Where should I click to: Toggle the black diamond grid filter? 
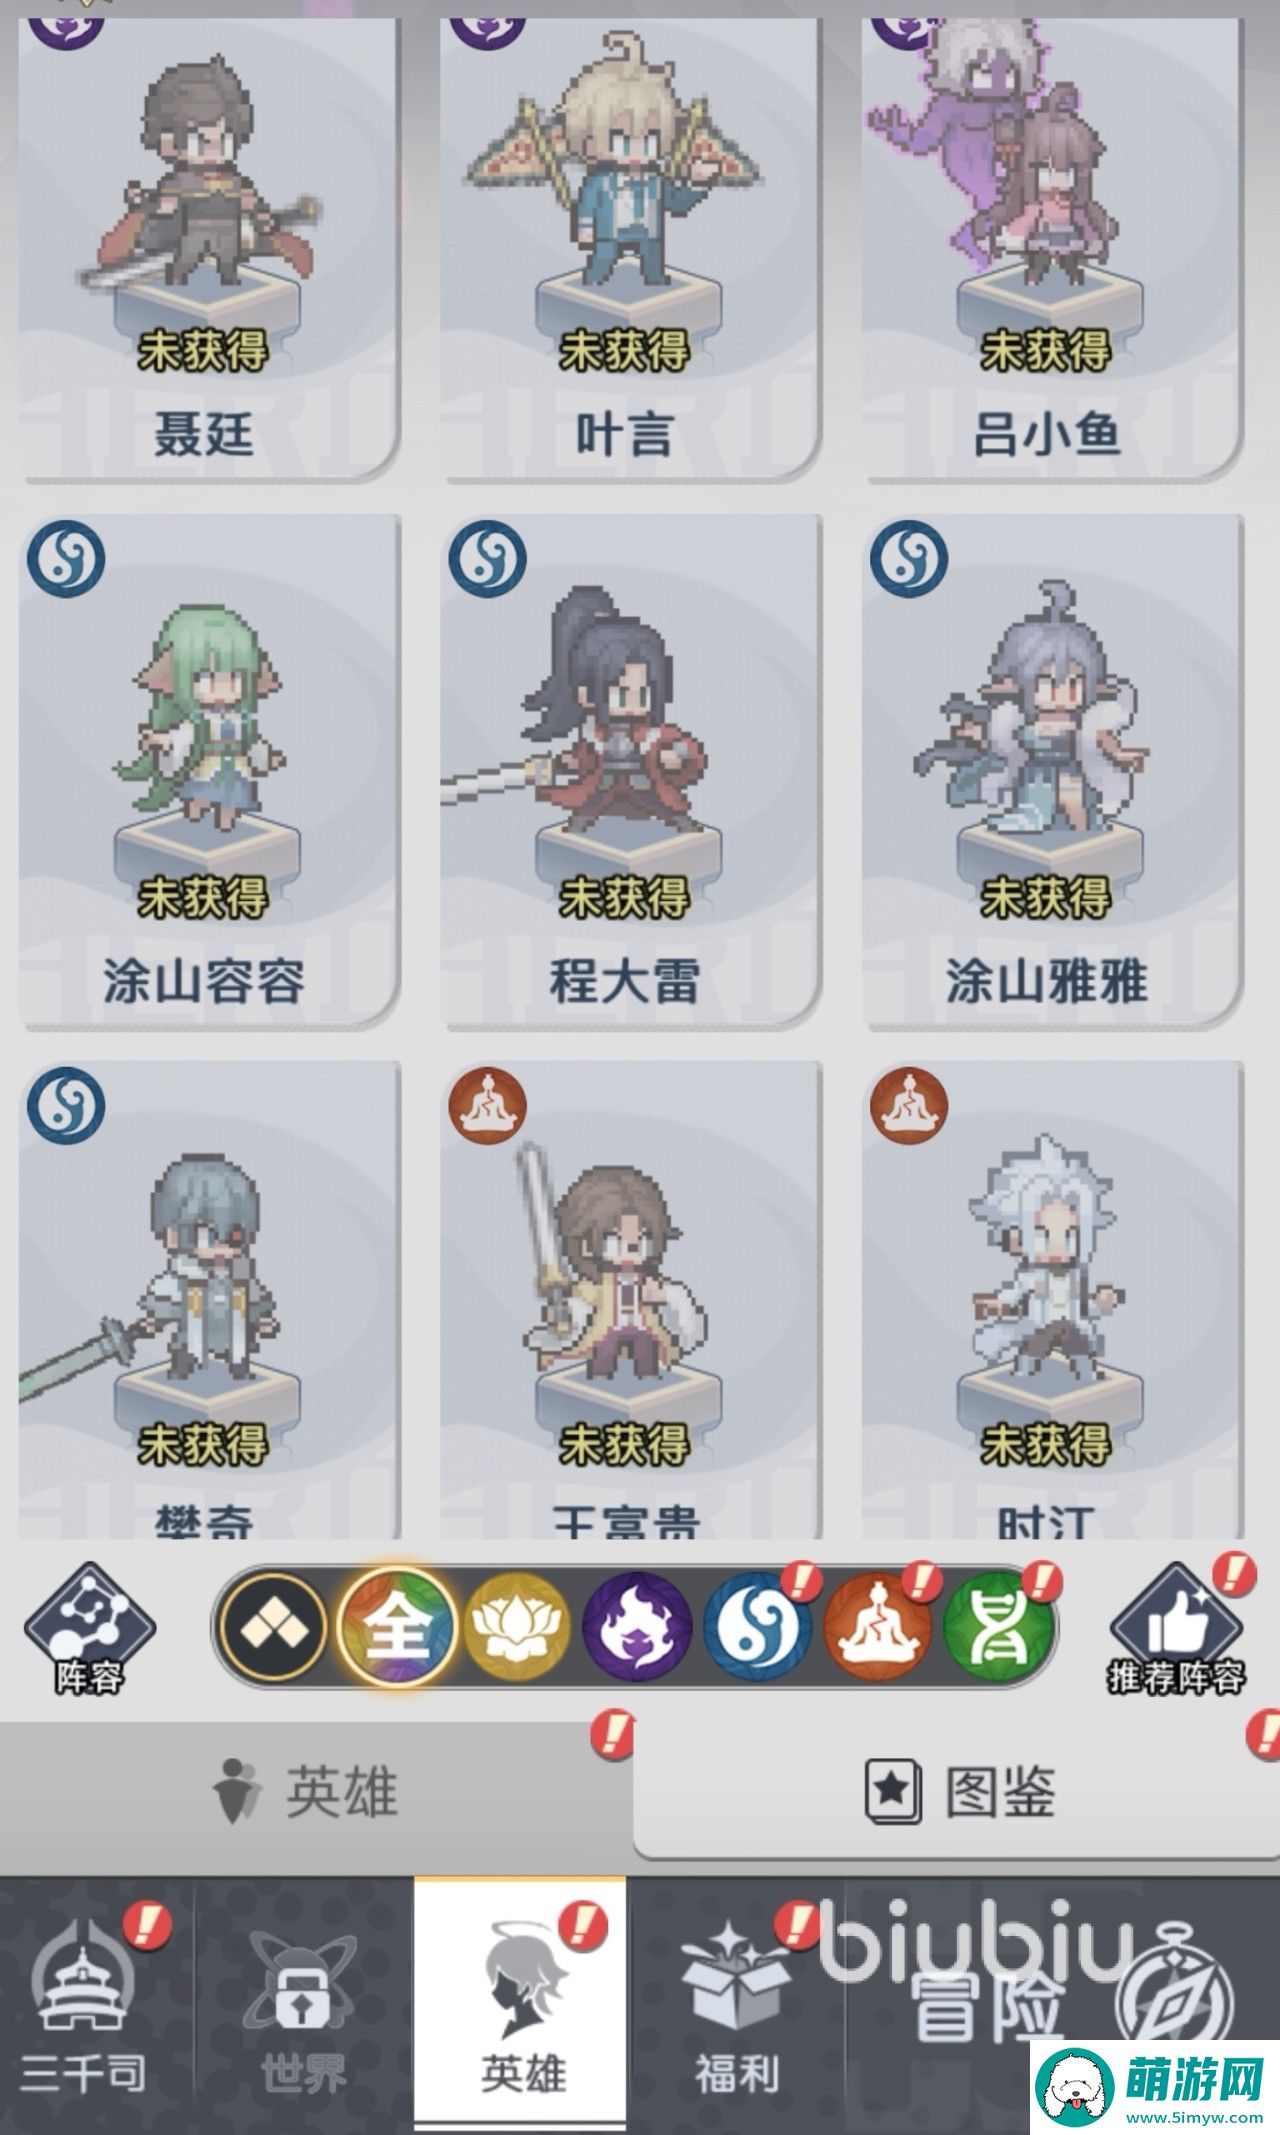tap(274, 1627)
